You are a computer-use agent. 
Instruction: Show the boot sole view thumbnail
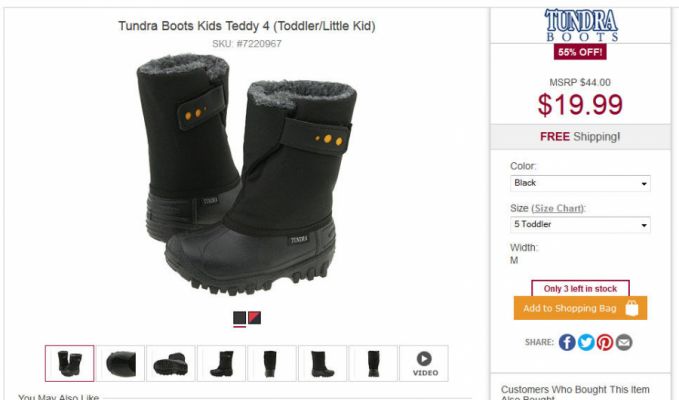171,363
